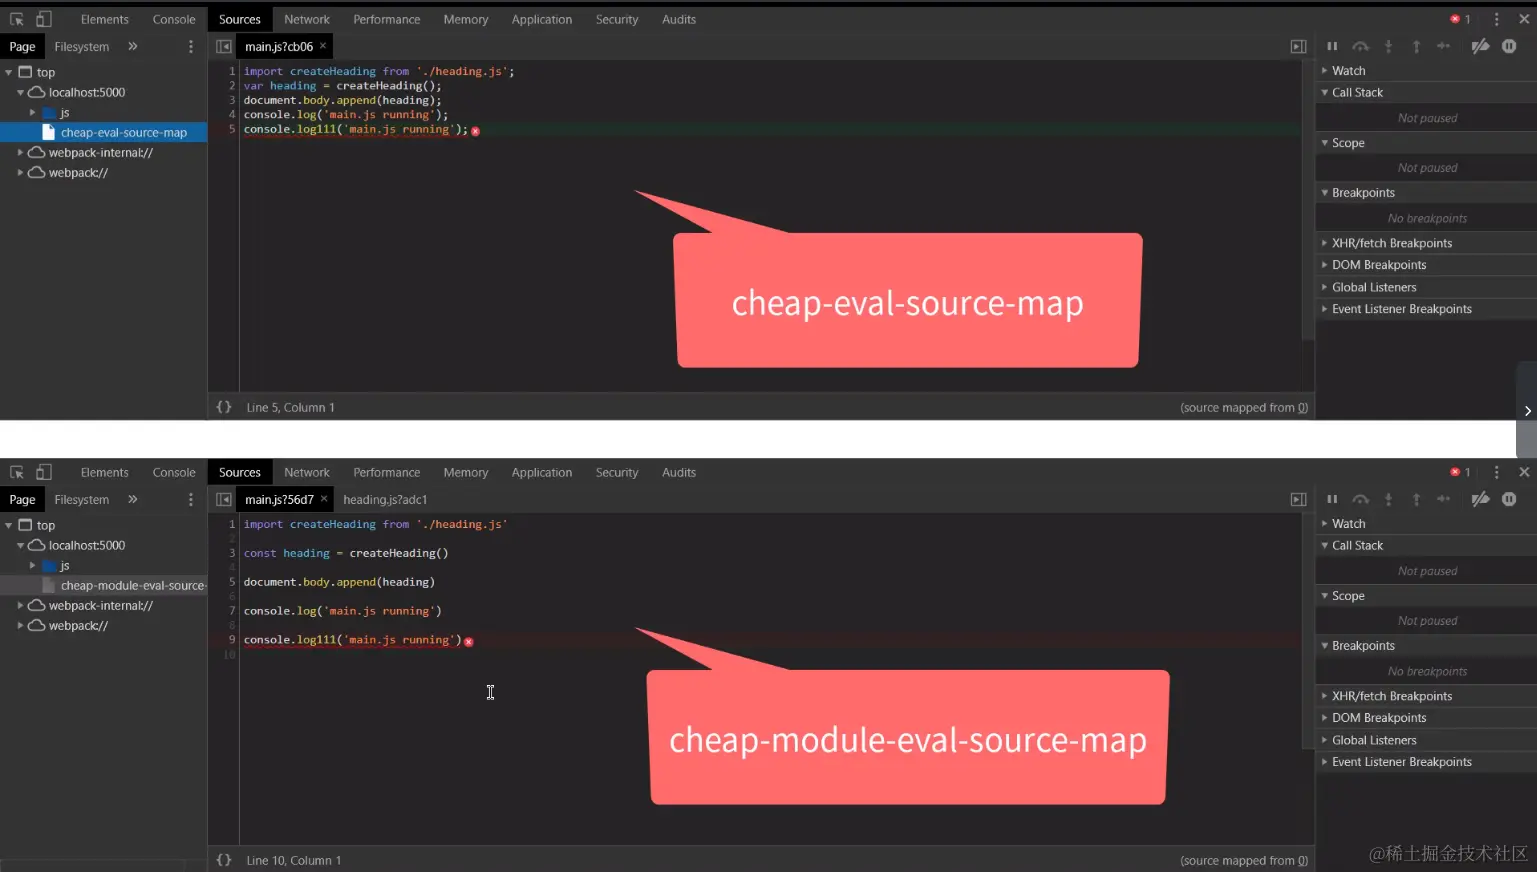Click Pause script execution in cheap-module-eval DevTools
1537x872 pixels.
[1332, 499]
